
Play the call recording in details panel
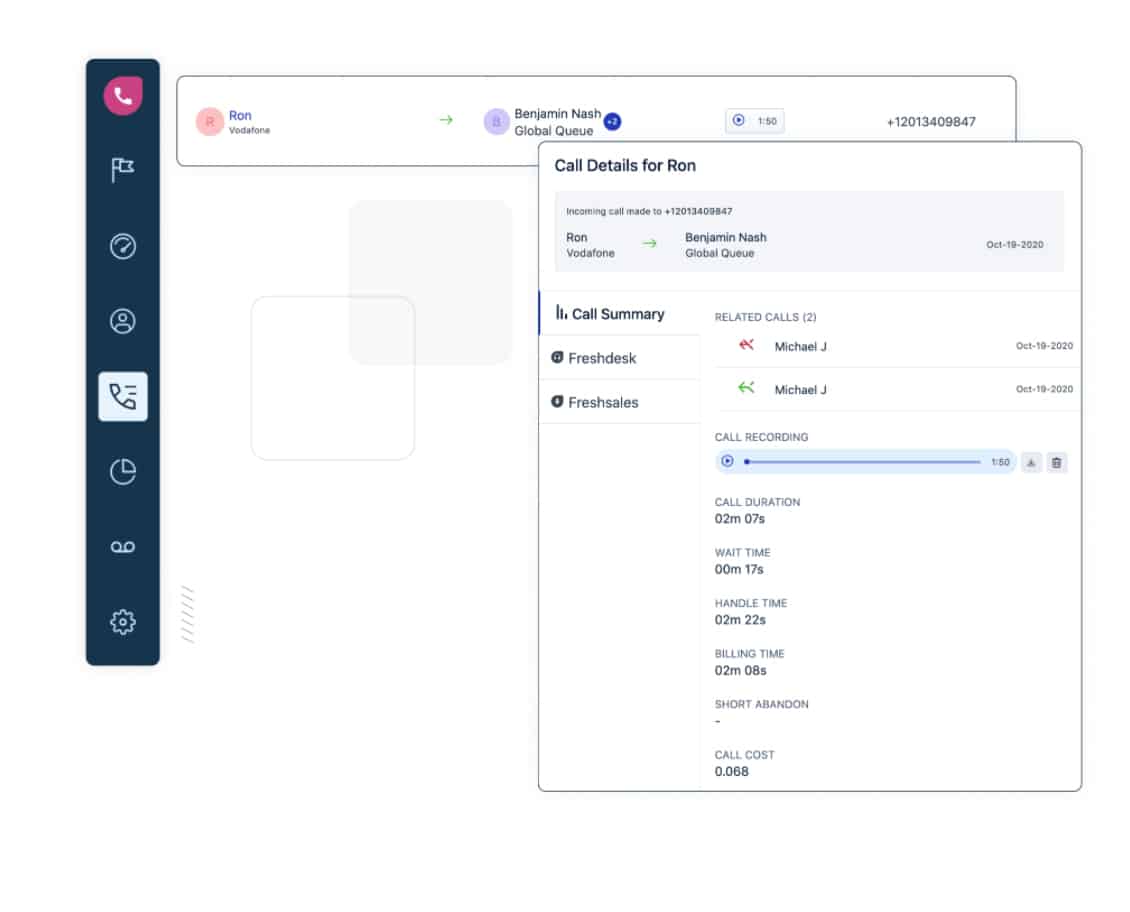727,461
